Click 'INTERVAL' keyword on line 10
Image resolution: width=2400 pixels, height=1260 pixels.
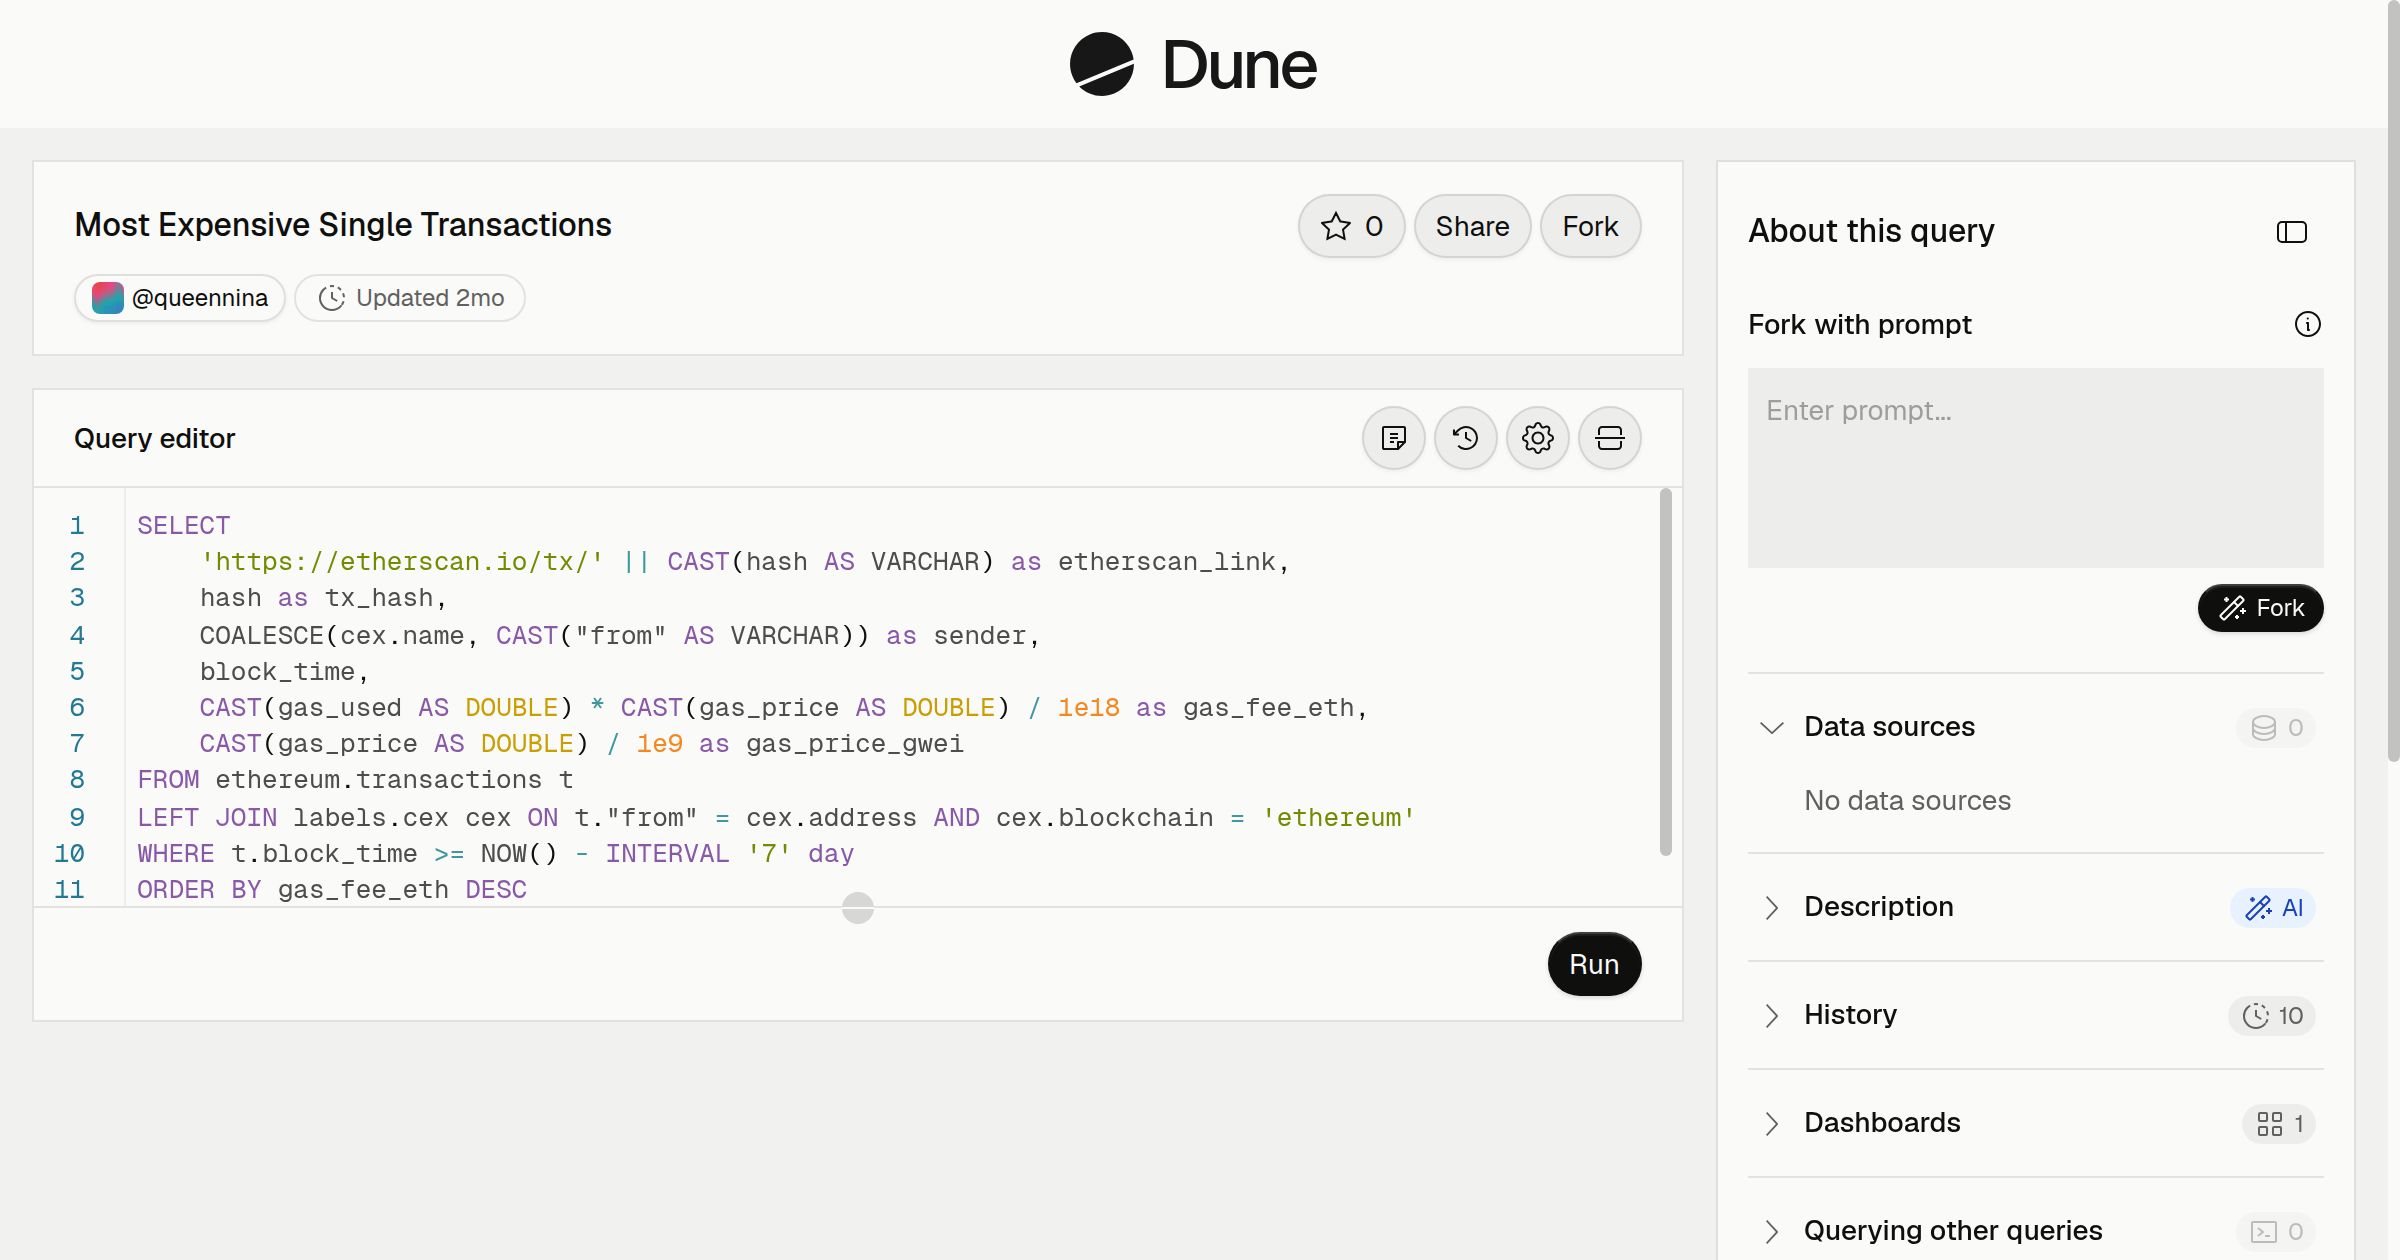tap(667, 853)
